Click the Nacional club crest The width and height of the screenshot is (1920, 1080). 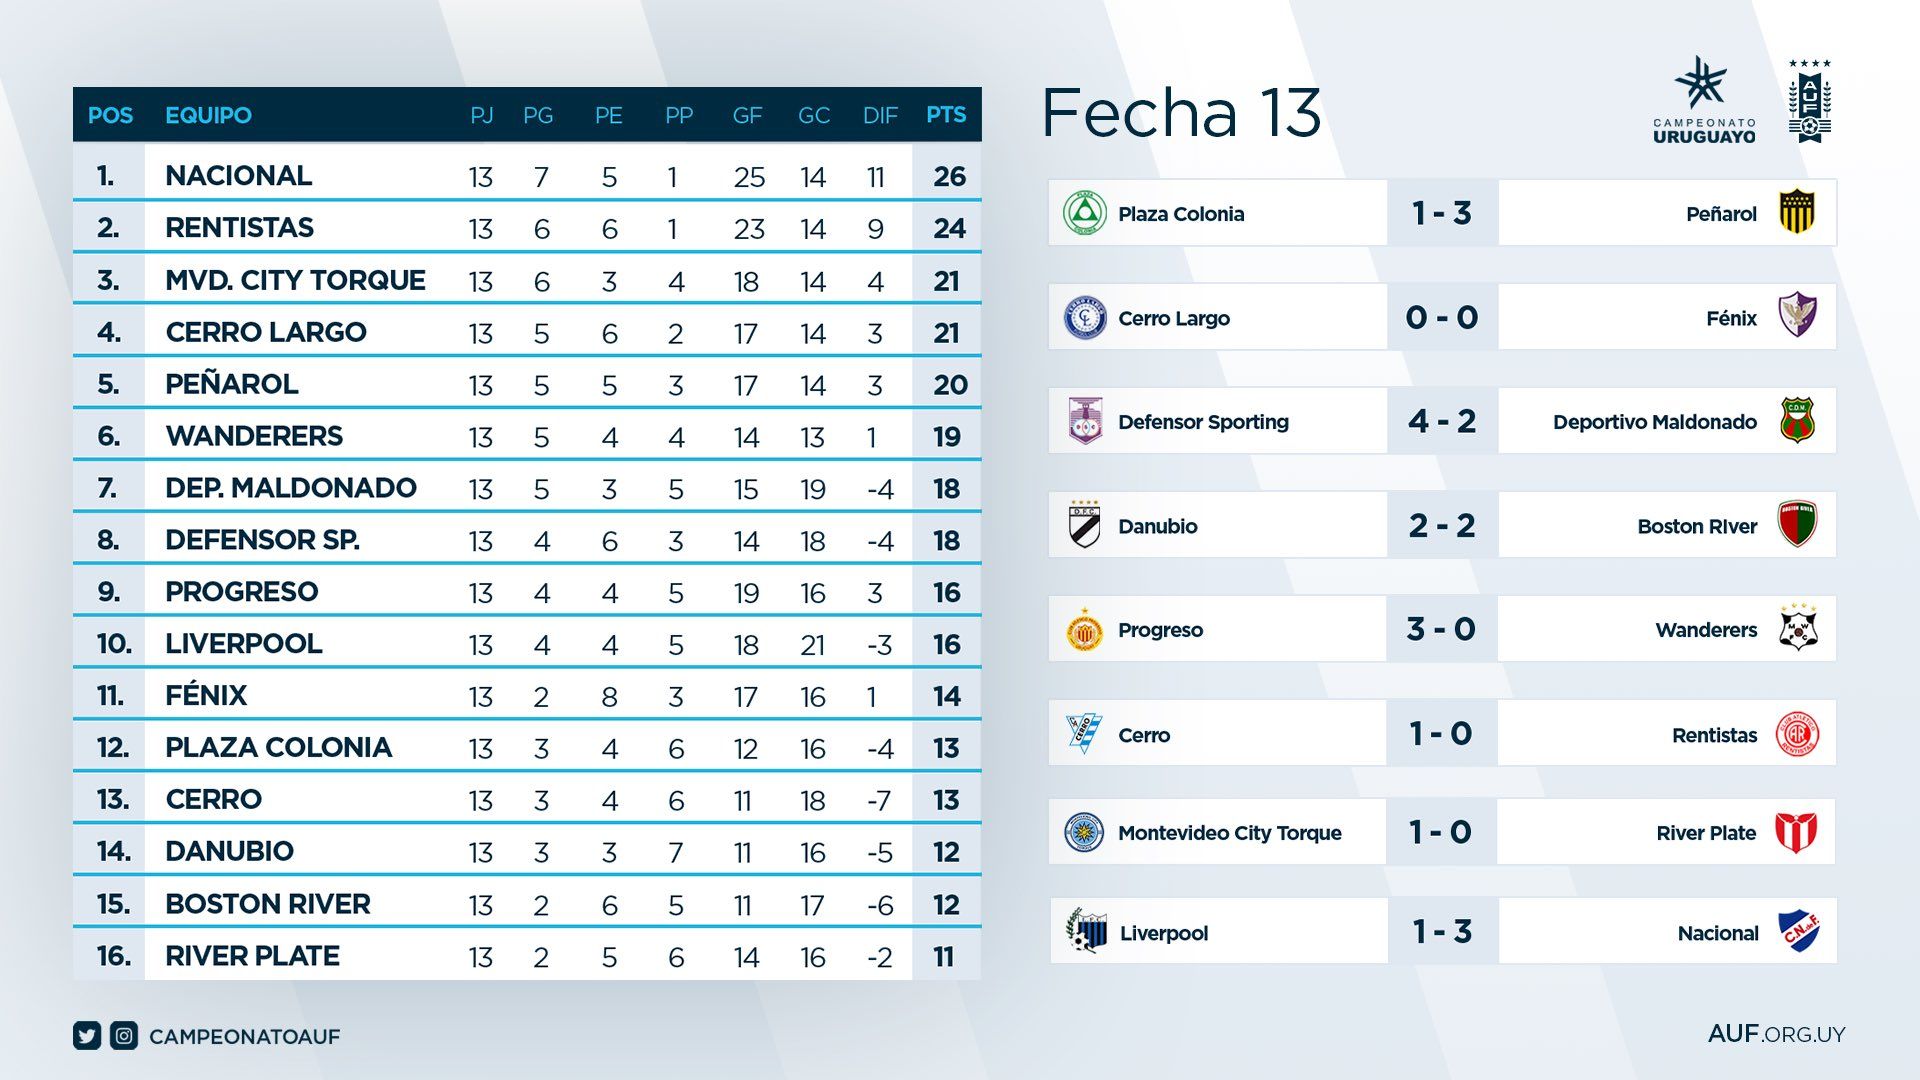(x=1798, y=932)
